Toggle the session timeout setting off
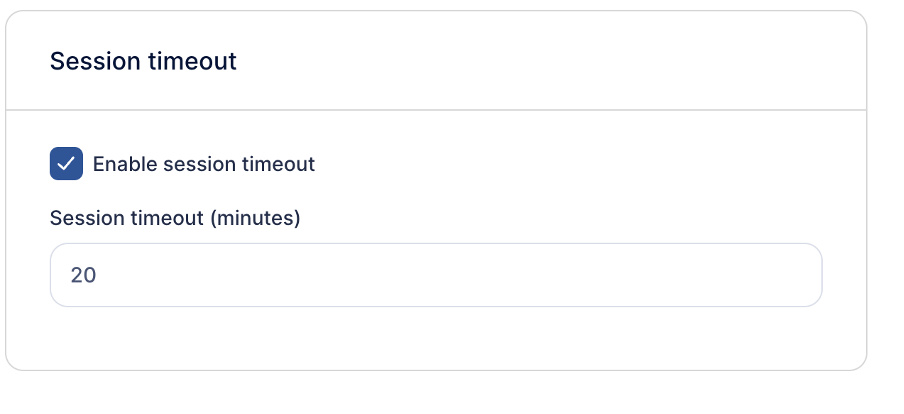This screenshot has width=904, height=414. pyautogui.click(x=66, y=164)
